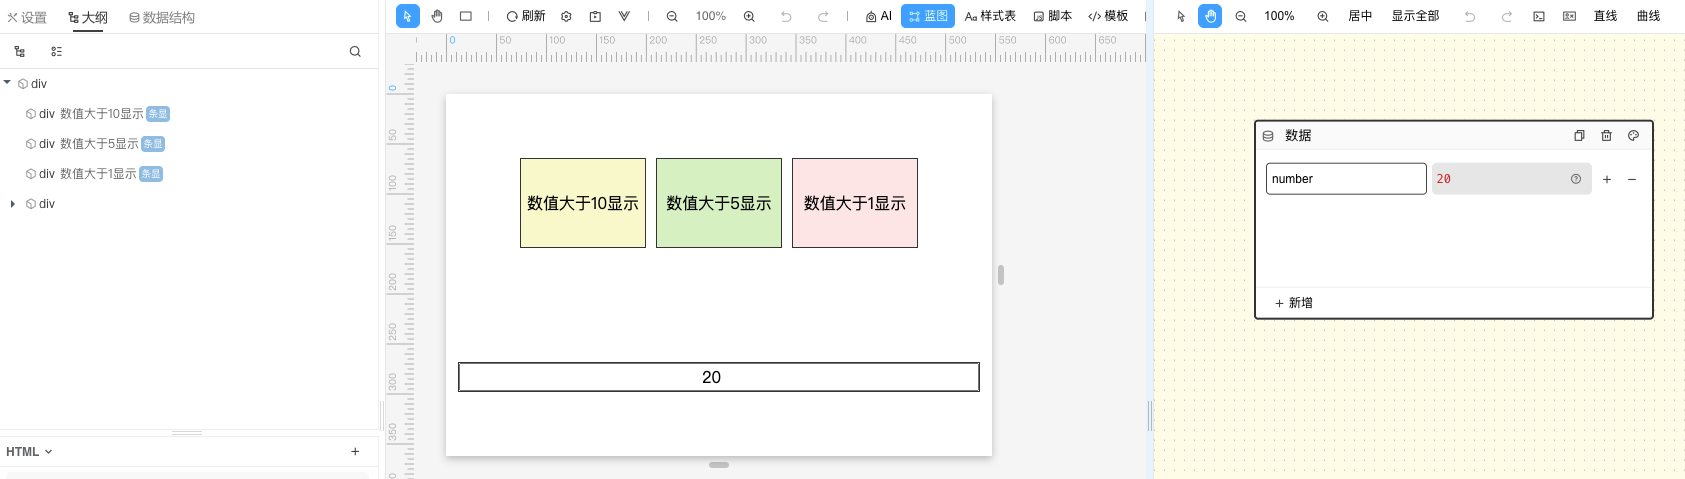Switch to the 数据结构 tab
1685x479 pixels.
[x=162, y=17]
